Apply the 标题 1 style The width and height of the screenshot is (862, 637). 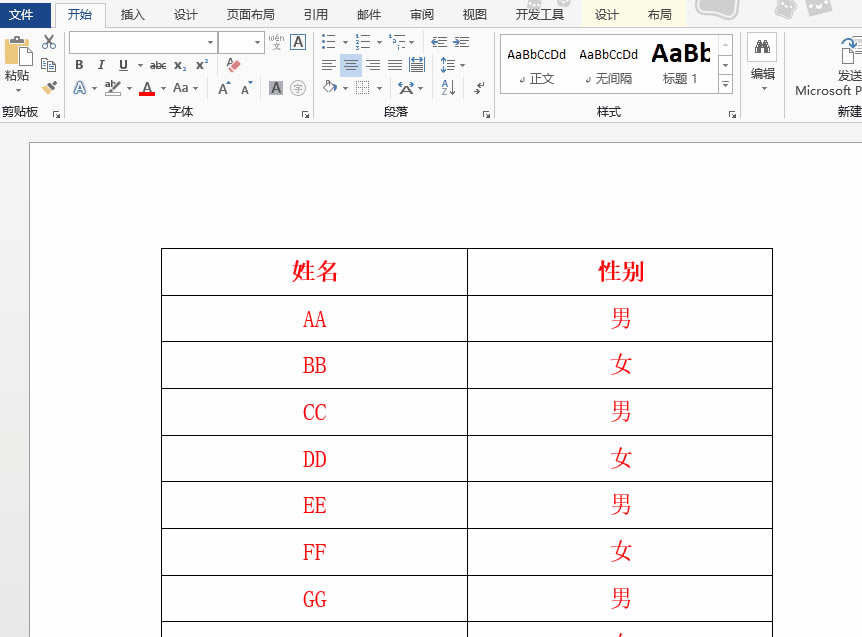click(681, 64)
